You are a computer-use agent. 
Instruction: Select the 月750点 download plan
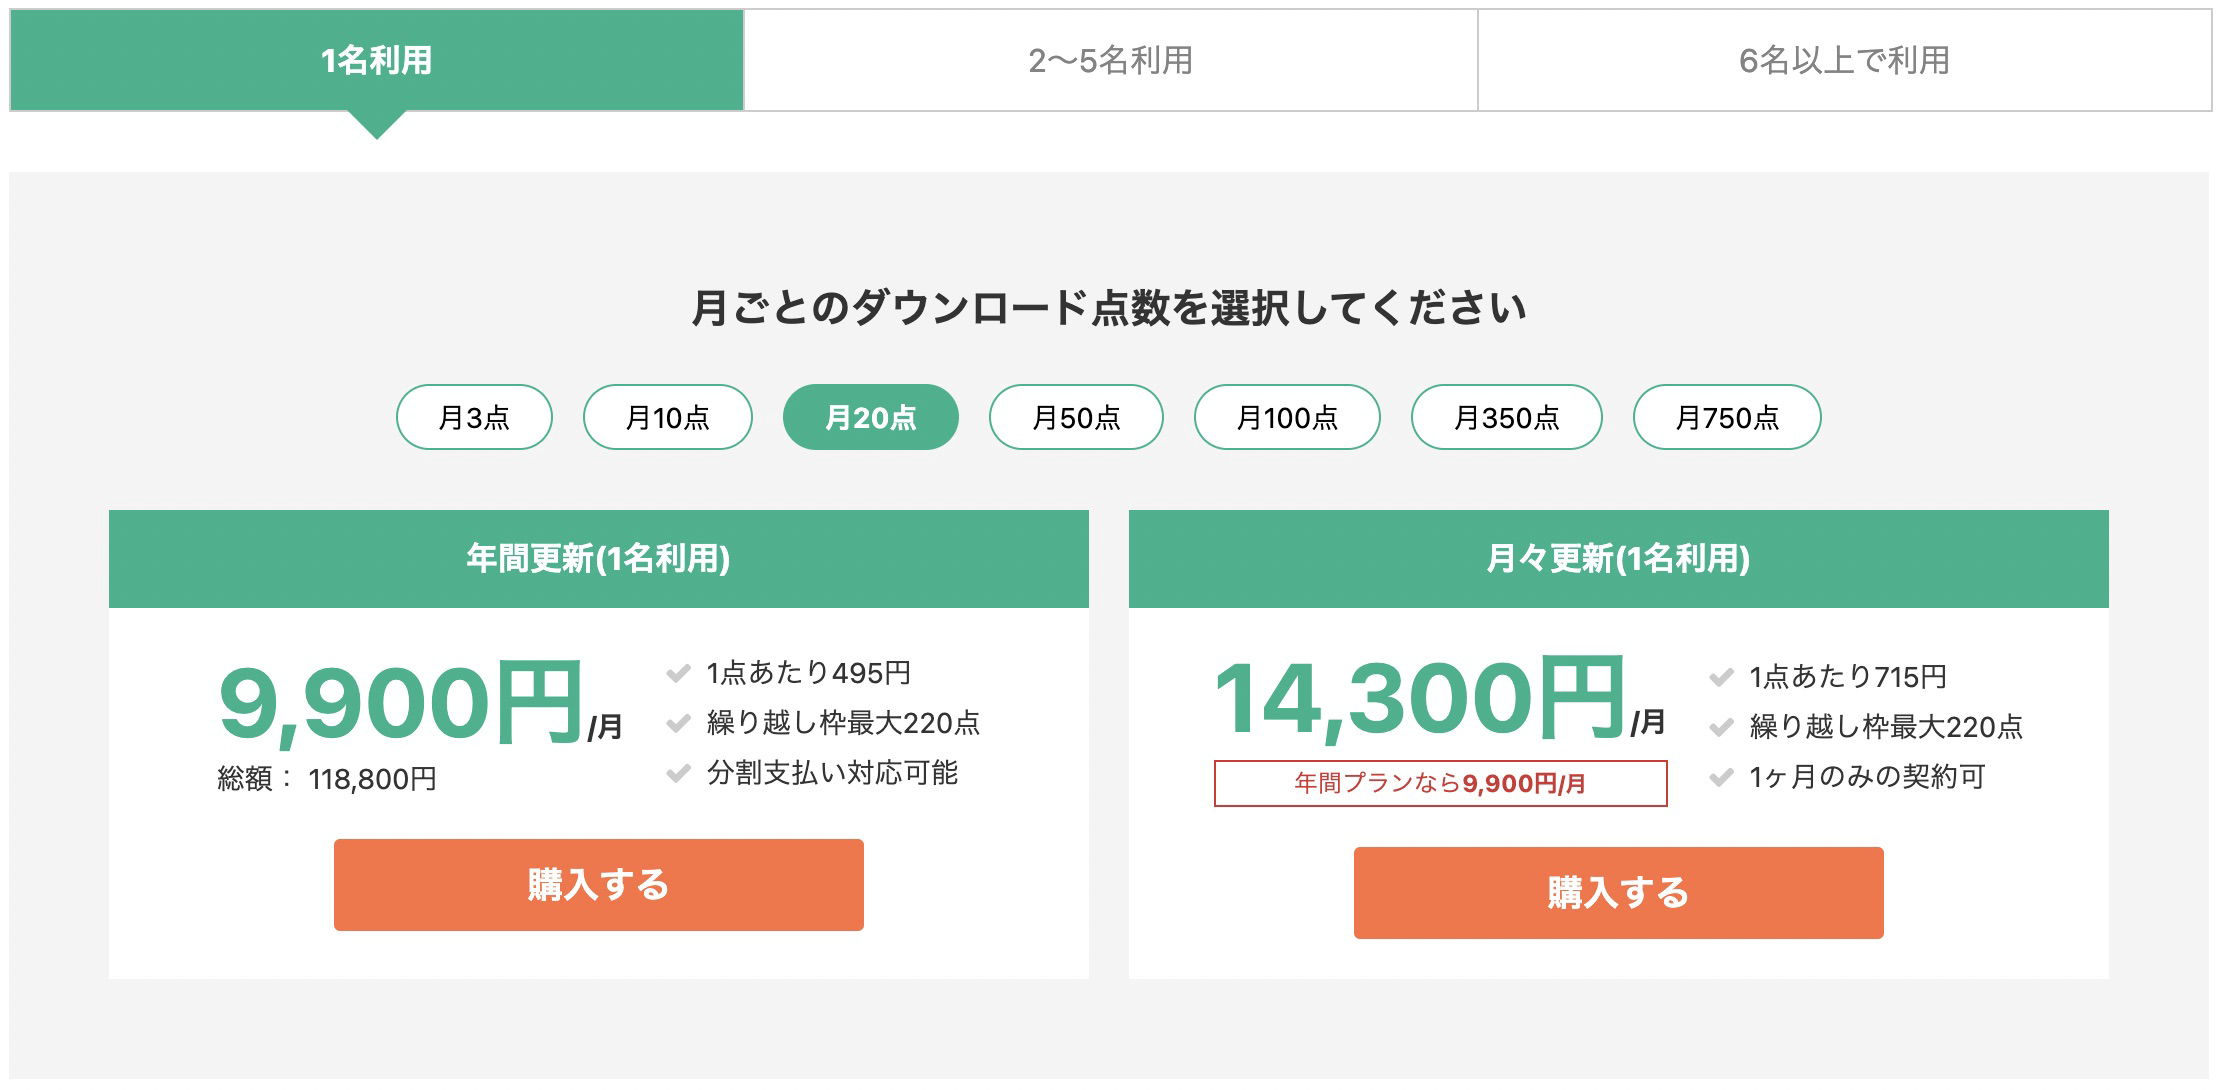pos(1727,417)
